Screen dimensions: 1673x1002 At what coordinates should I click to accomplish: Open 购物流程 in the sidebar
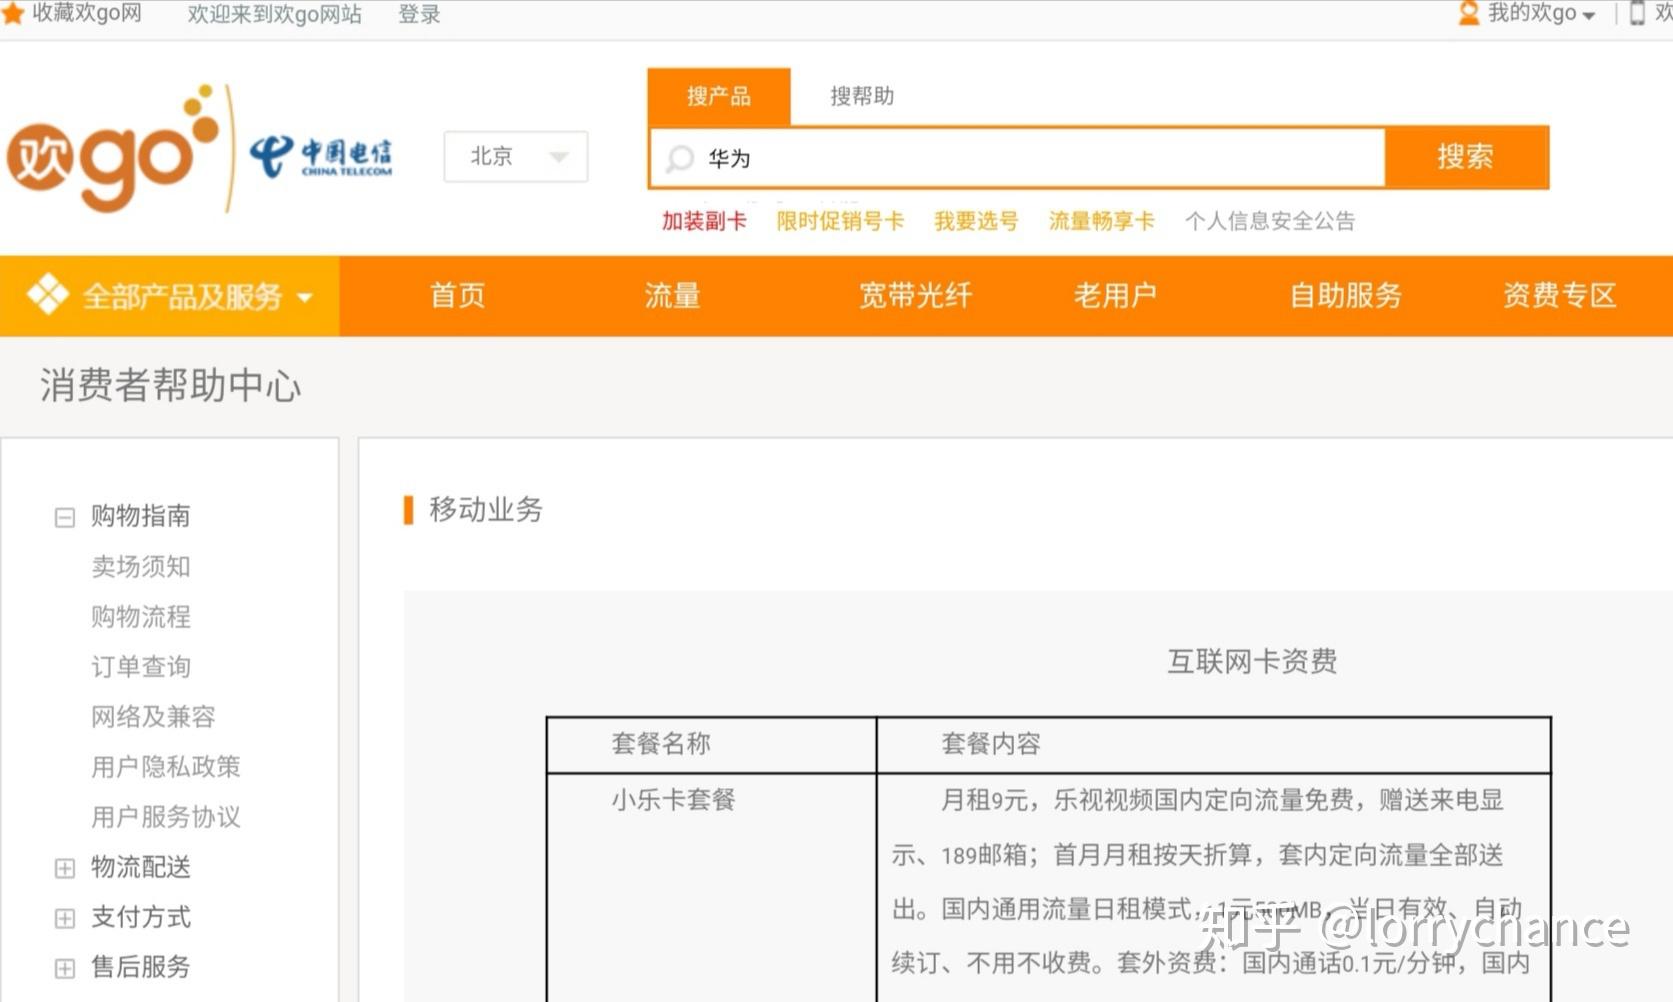141,616
